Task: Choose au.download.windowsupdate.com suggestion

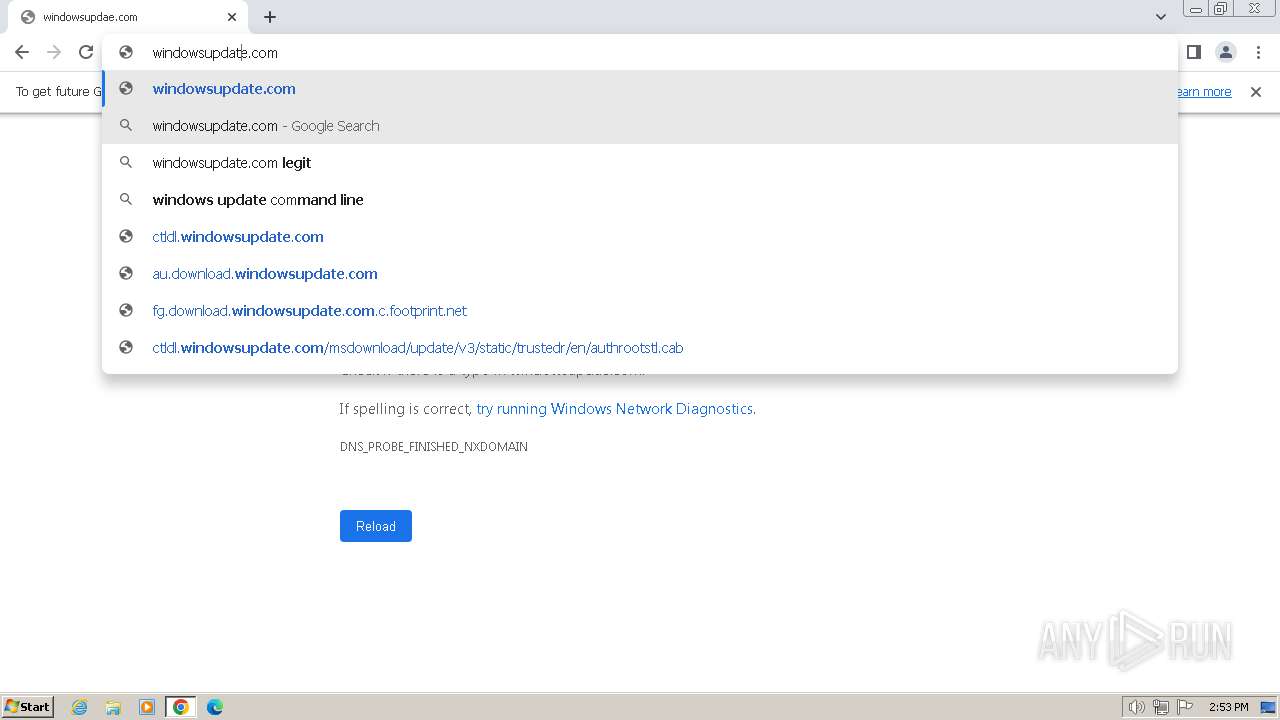Action: pyautogui.click(x=640, y=274)
